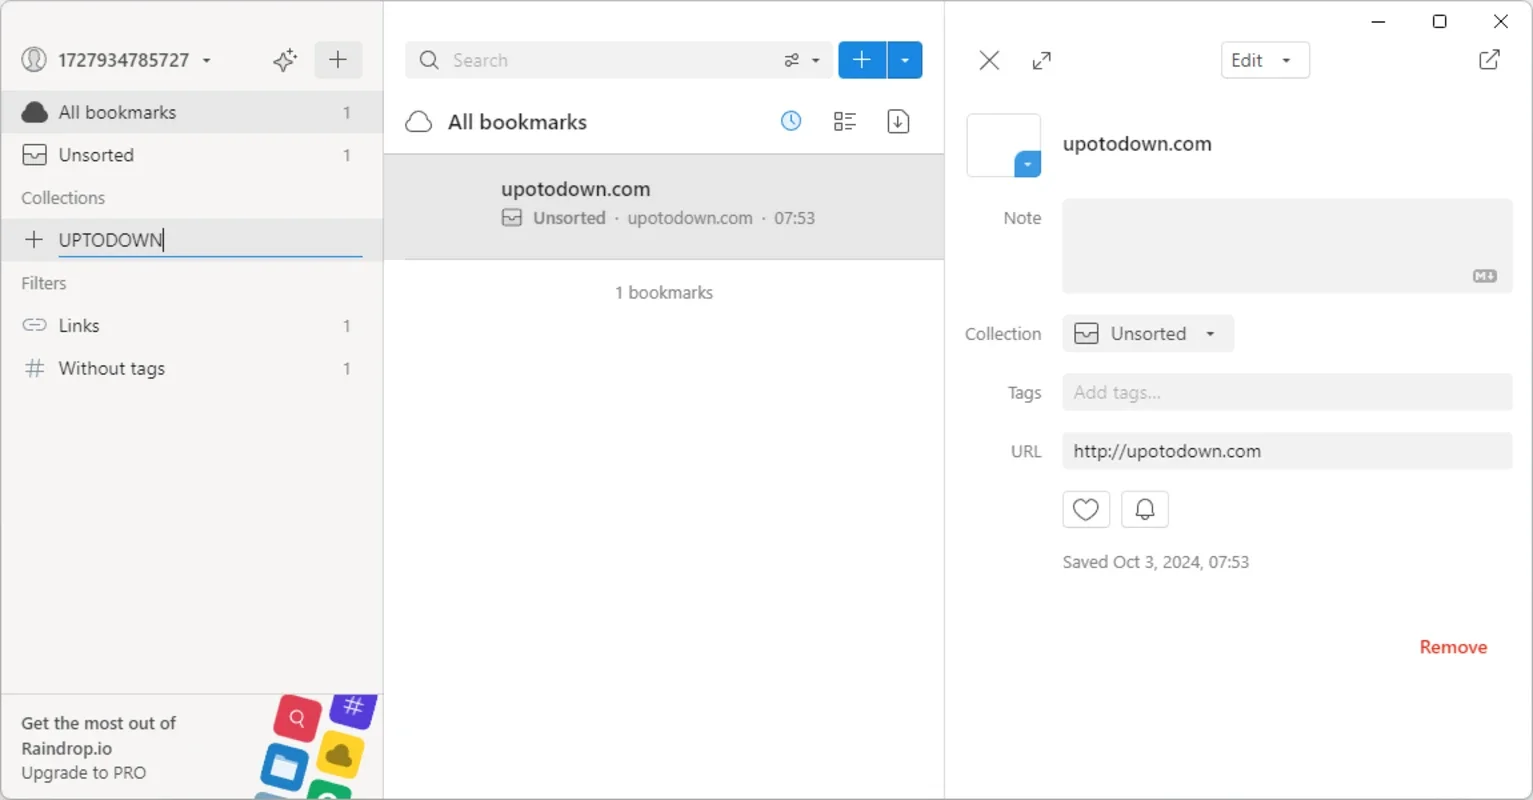Click inside the Note text area
This screenshot has width=1533, height=800.
click(1287, 246)
